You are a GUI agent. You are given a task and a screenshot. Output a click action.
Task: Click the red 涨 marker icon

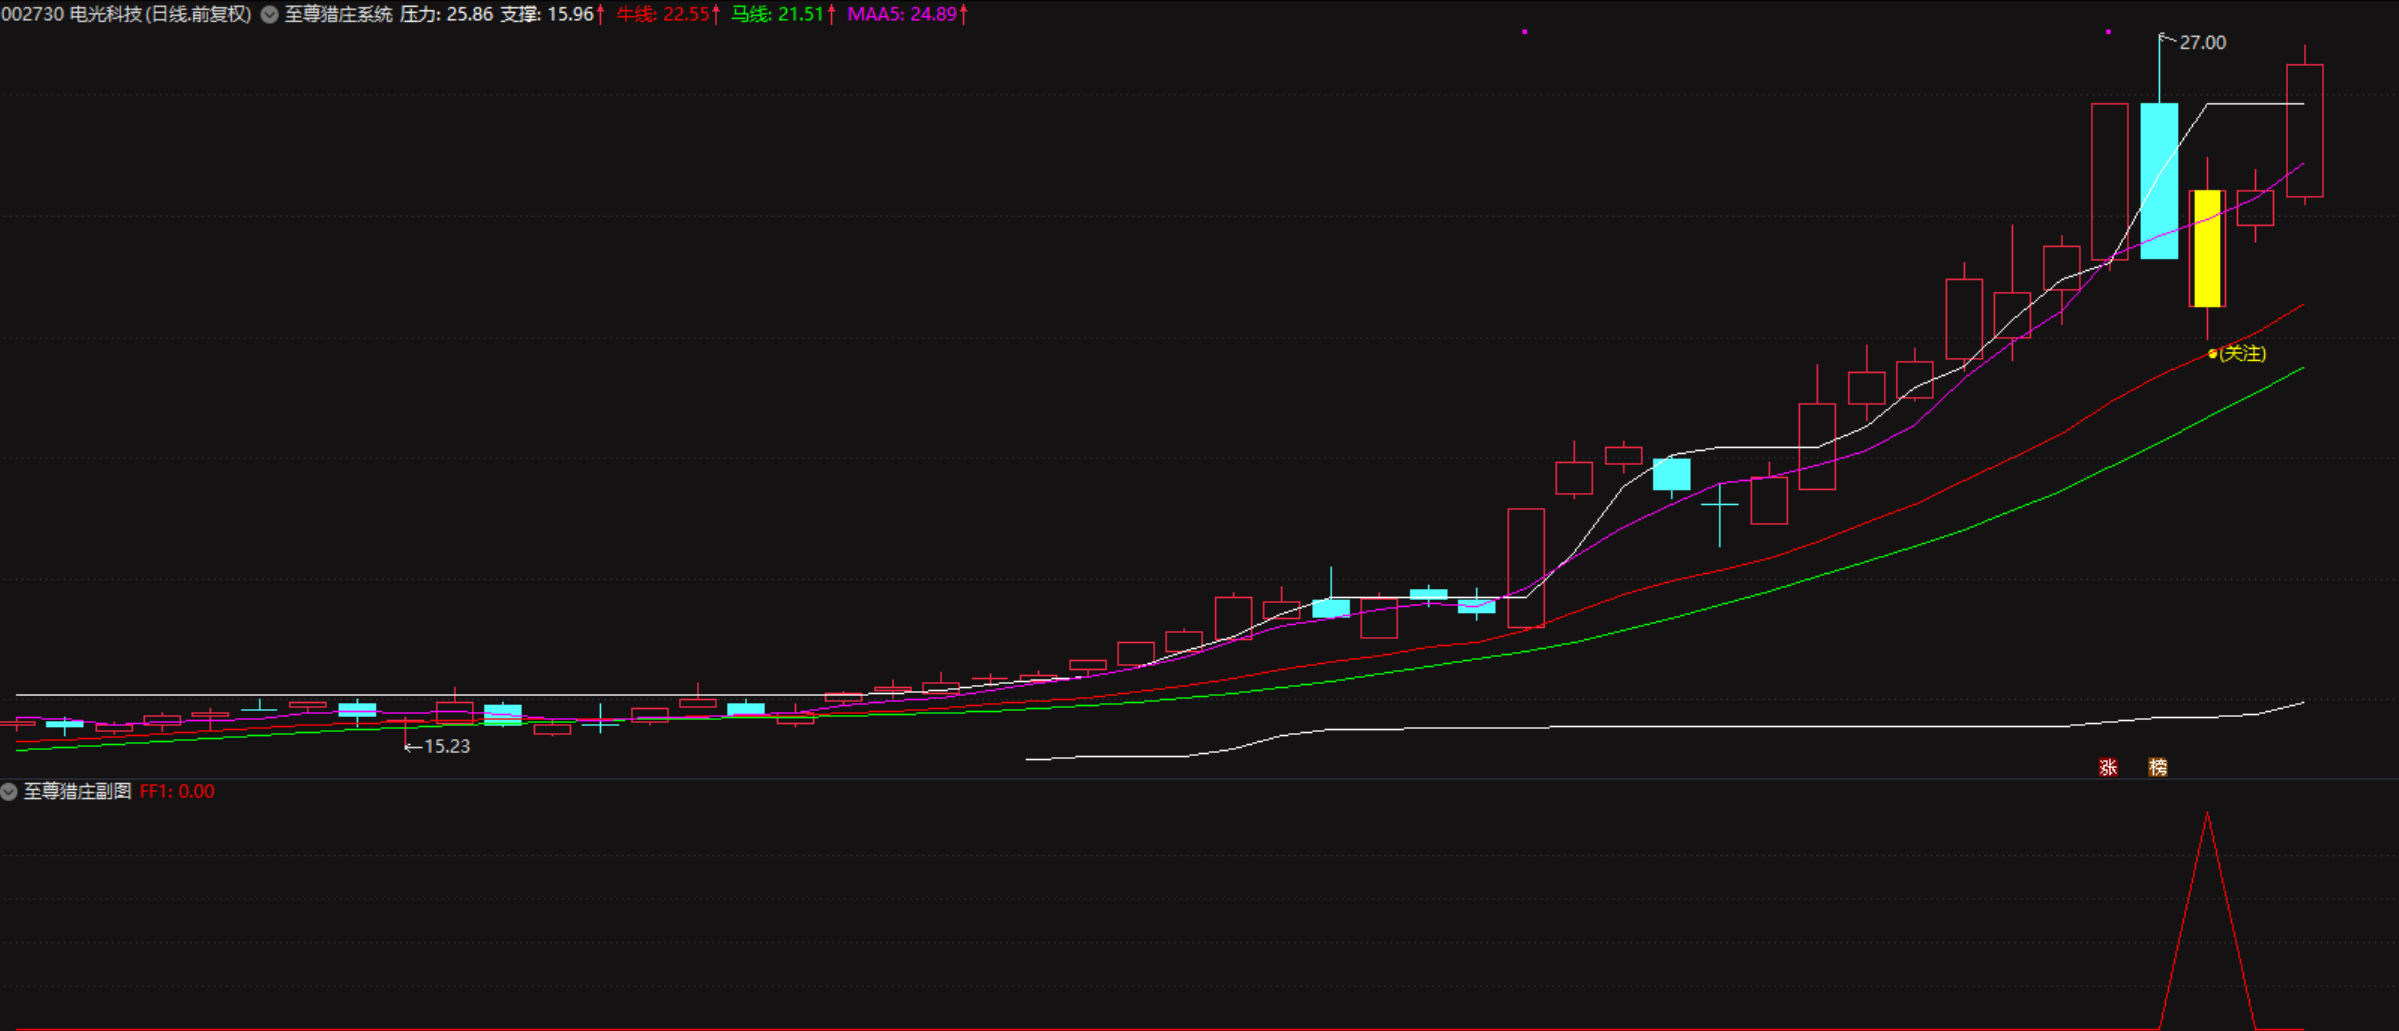(2108, 767)
